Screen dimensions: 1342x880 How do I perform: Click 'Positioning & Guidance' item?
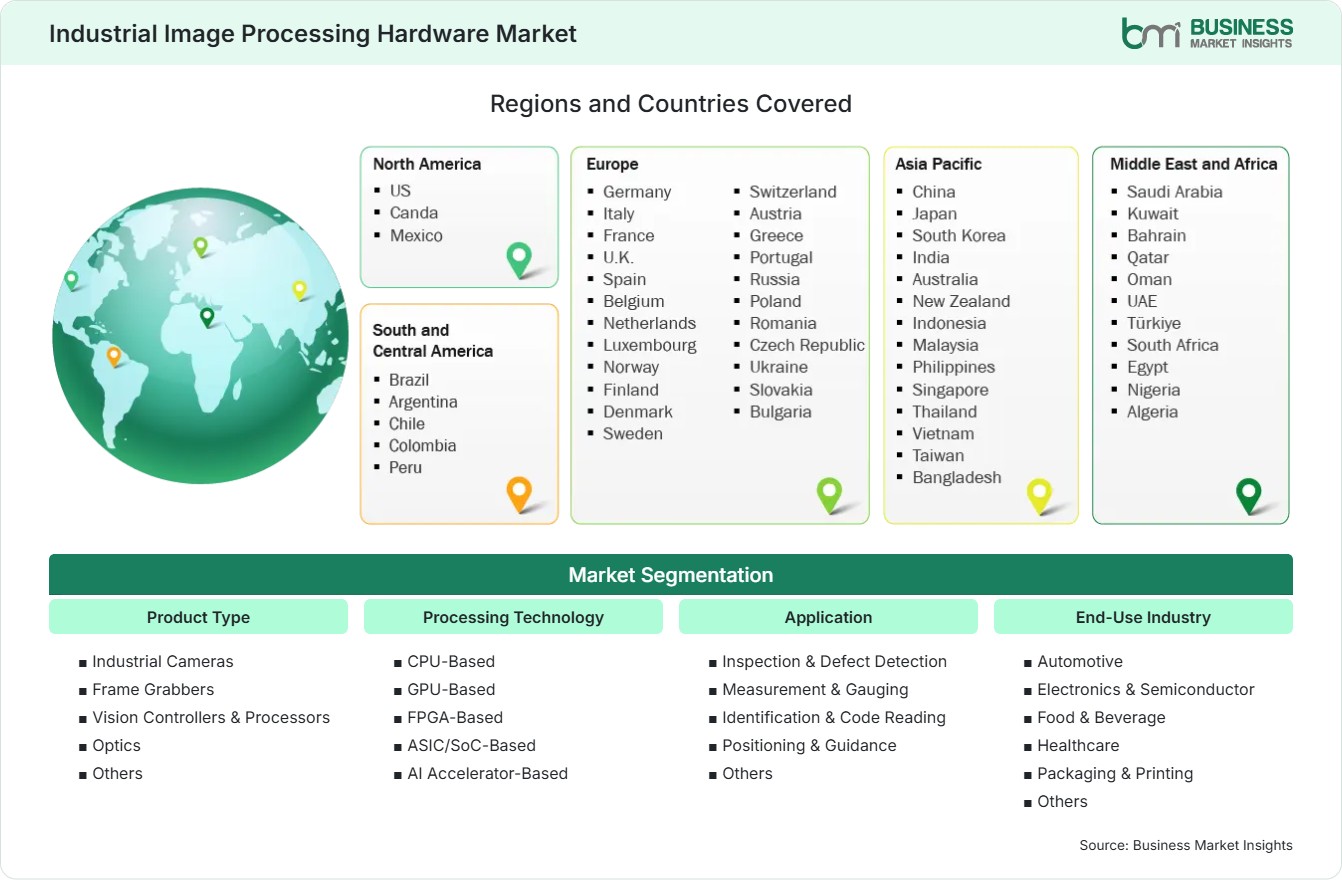(x=810, y=745)
